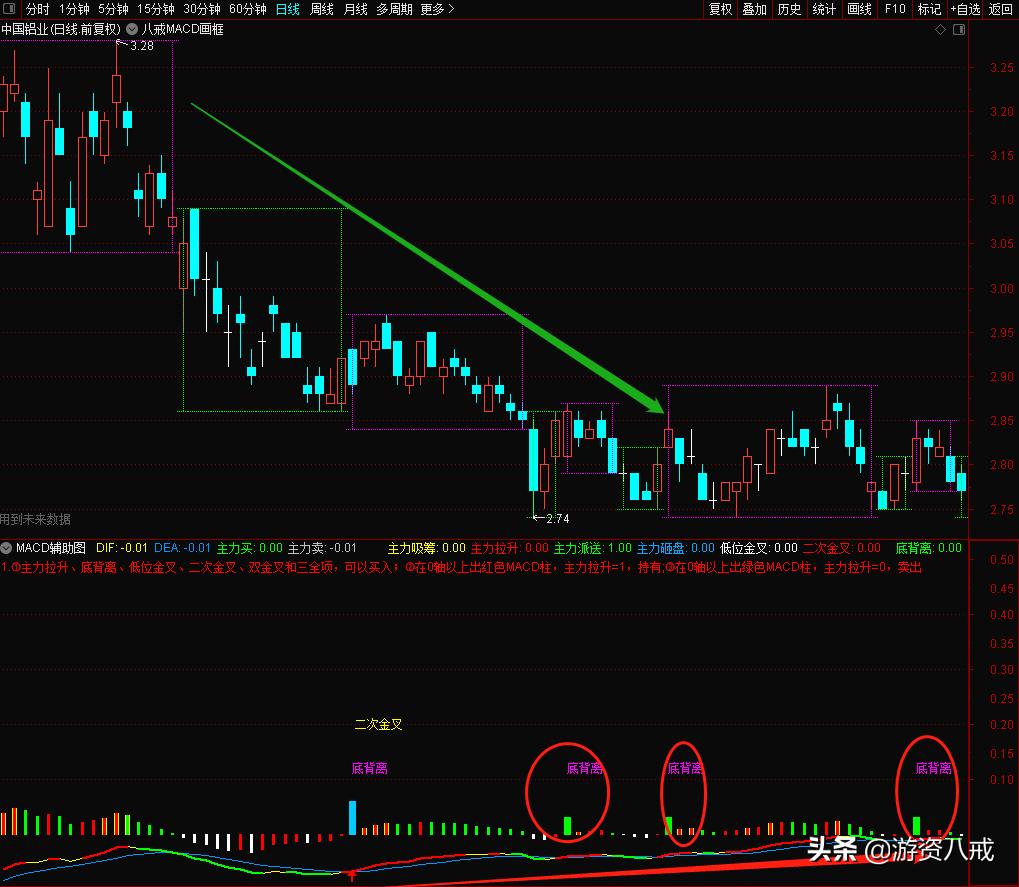The height and width of the screenshot is (887, 1019).
Task: Add stock via +自选 button
Action: [965, 9]
